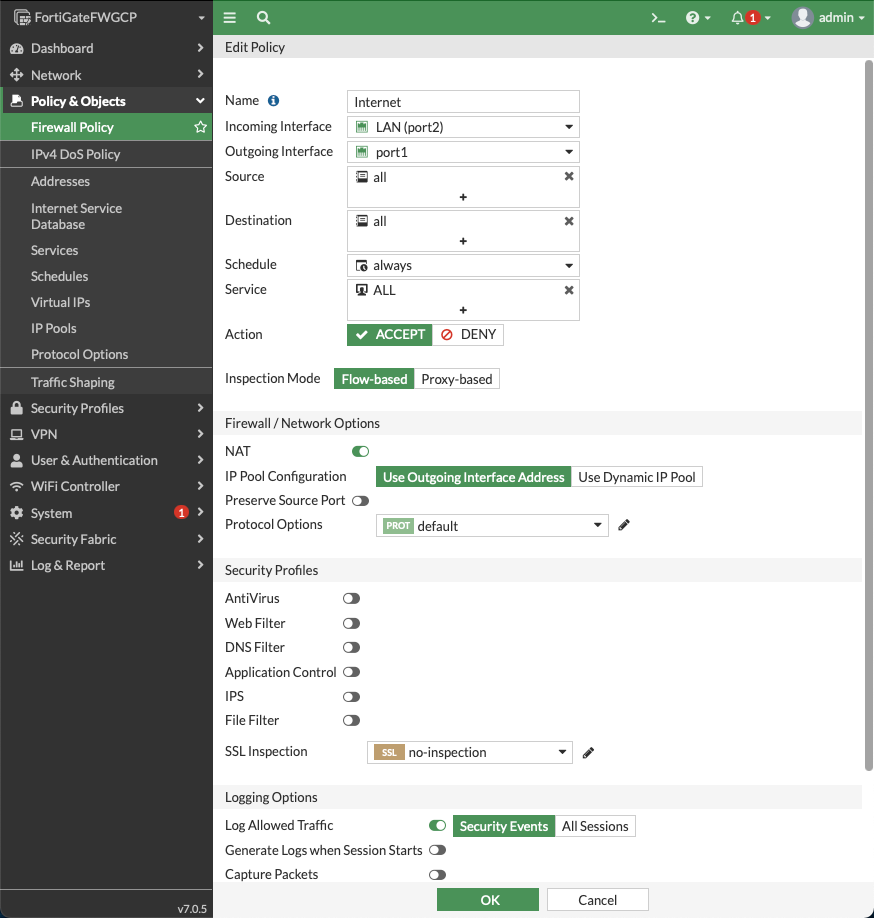Click the Name field info icon
The image size is (874, 918).
(x=274, y=101)
